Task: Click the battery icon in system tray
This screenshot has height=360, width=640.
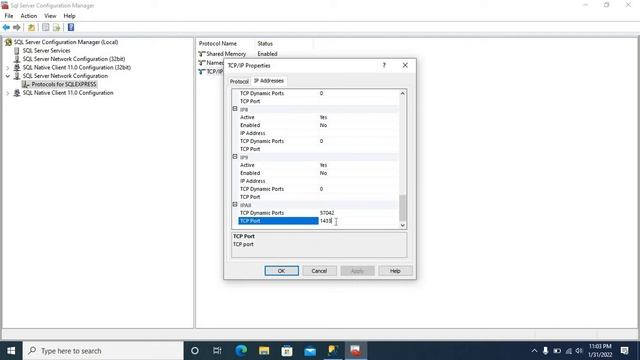Action: click(x=557, y=351)
